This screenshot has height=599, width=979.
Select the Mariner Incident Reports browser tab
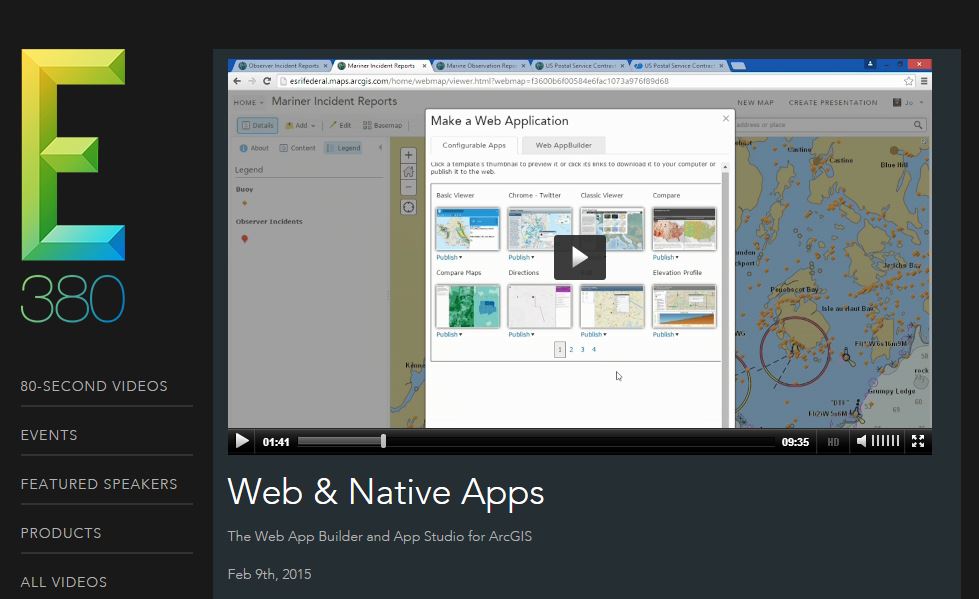[381, 66]
